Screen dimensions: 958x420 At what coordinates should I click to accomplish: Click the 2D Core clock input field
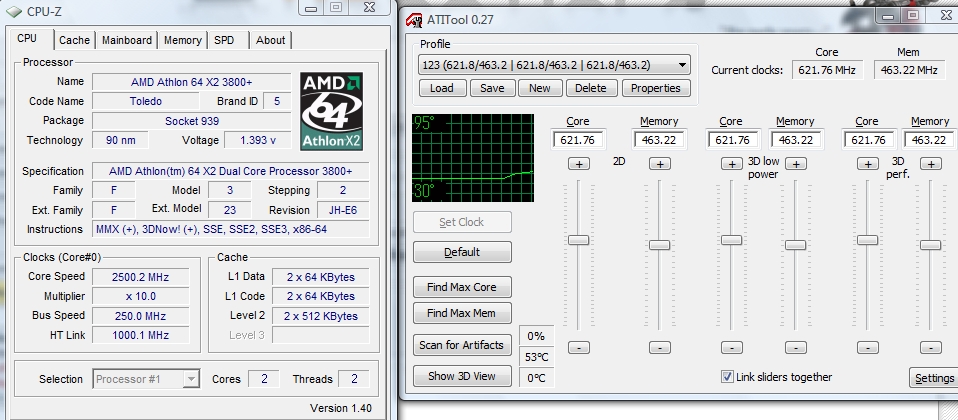[578, 140]
